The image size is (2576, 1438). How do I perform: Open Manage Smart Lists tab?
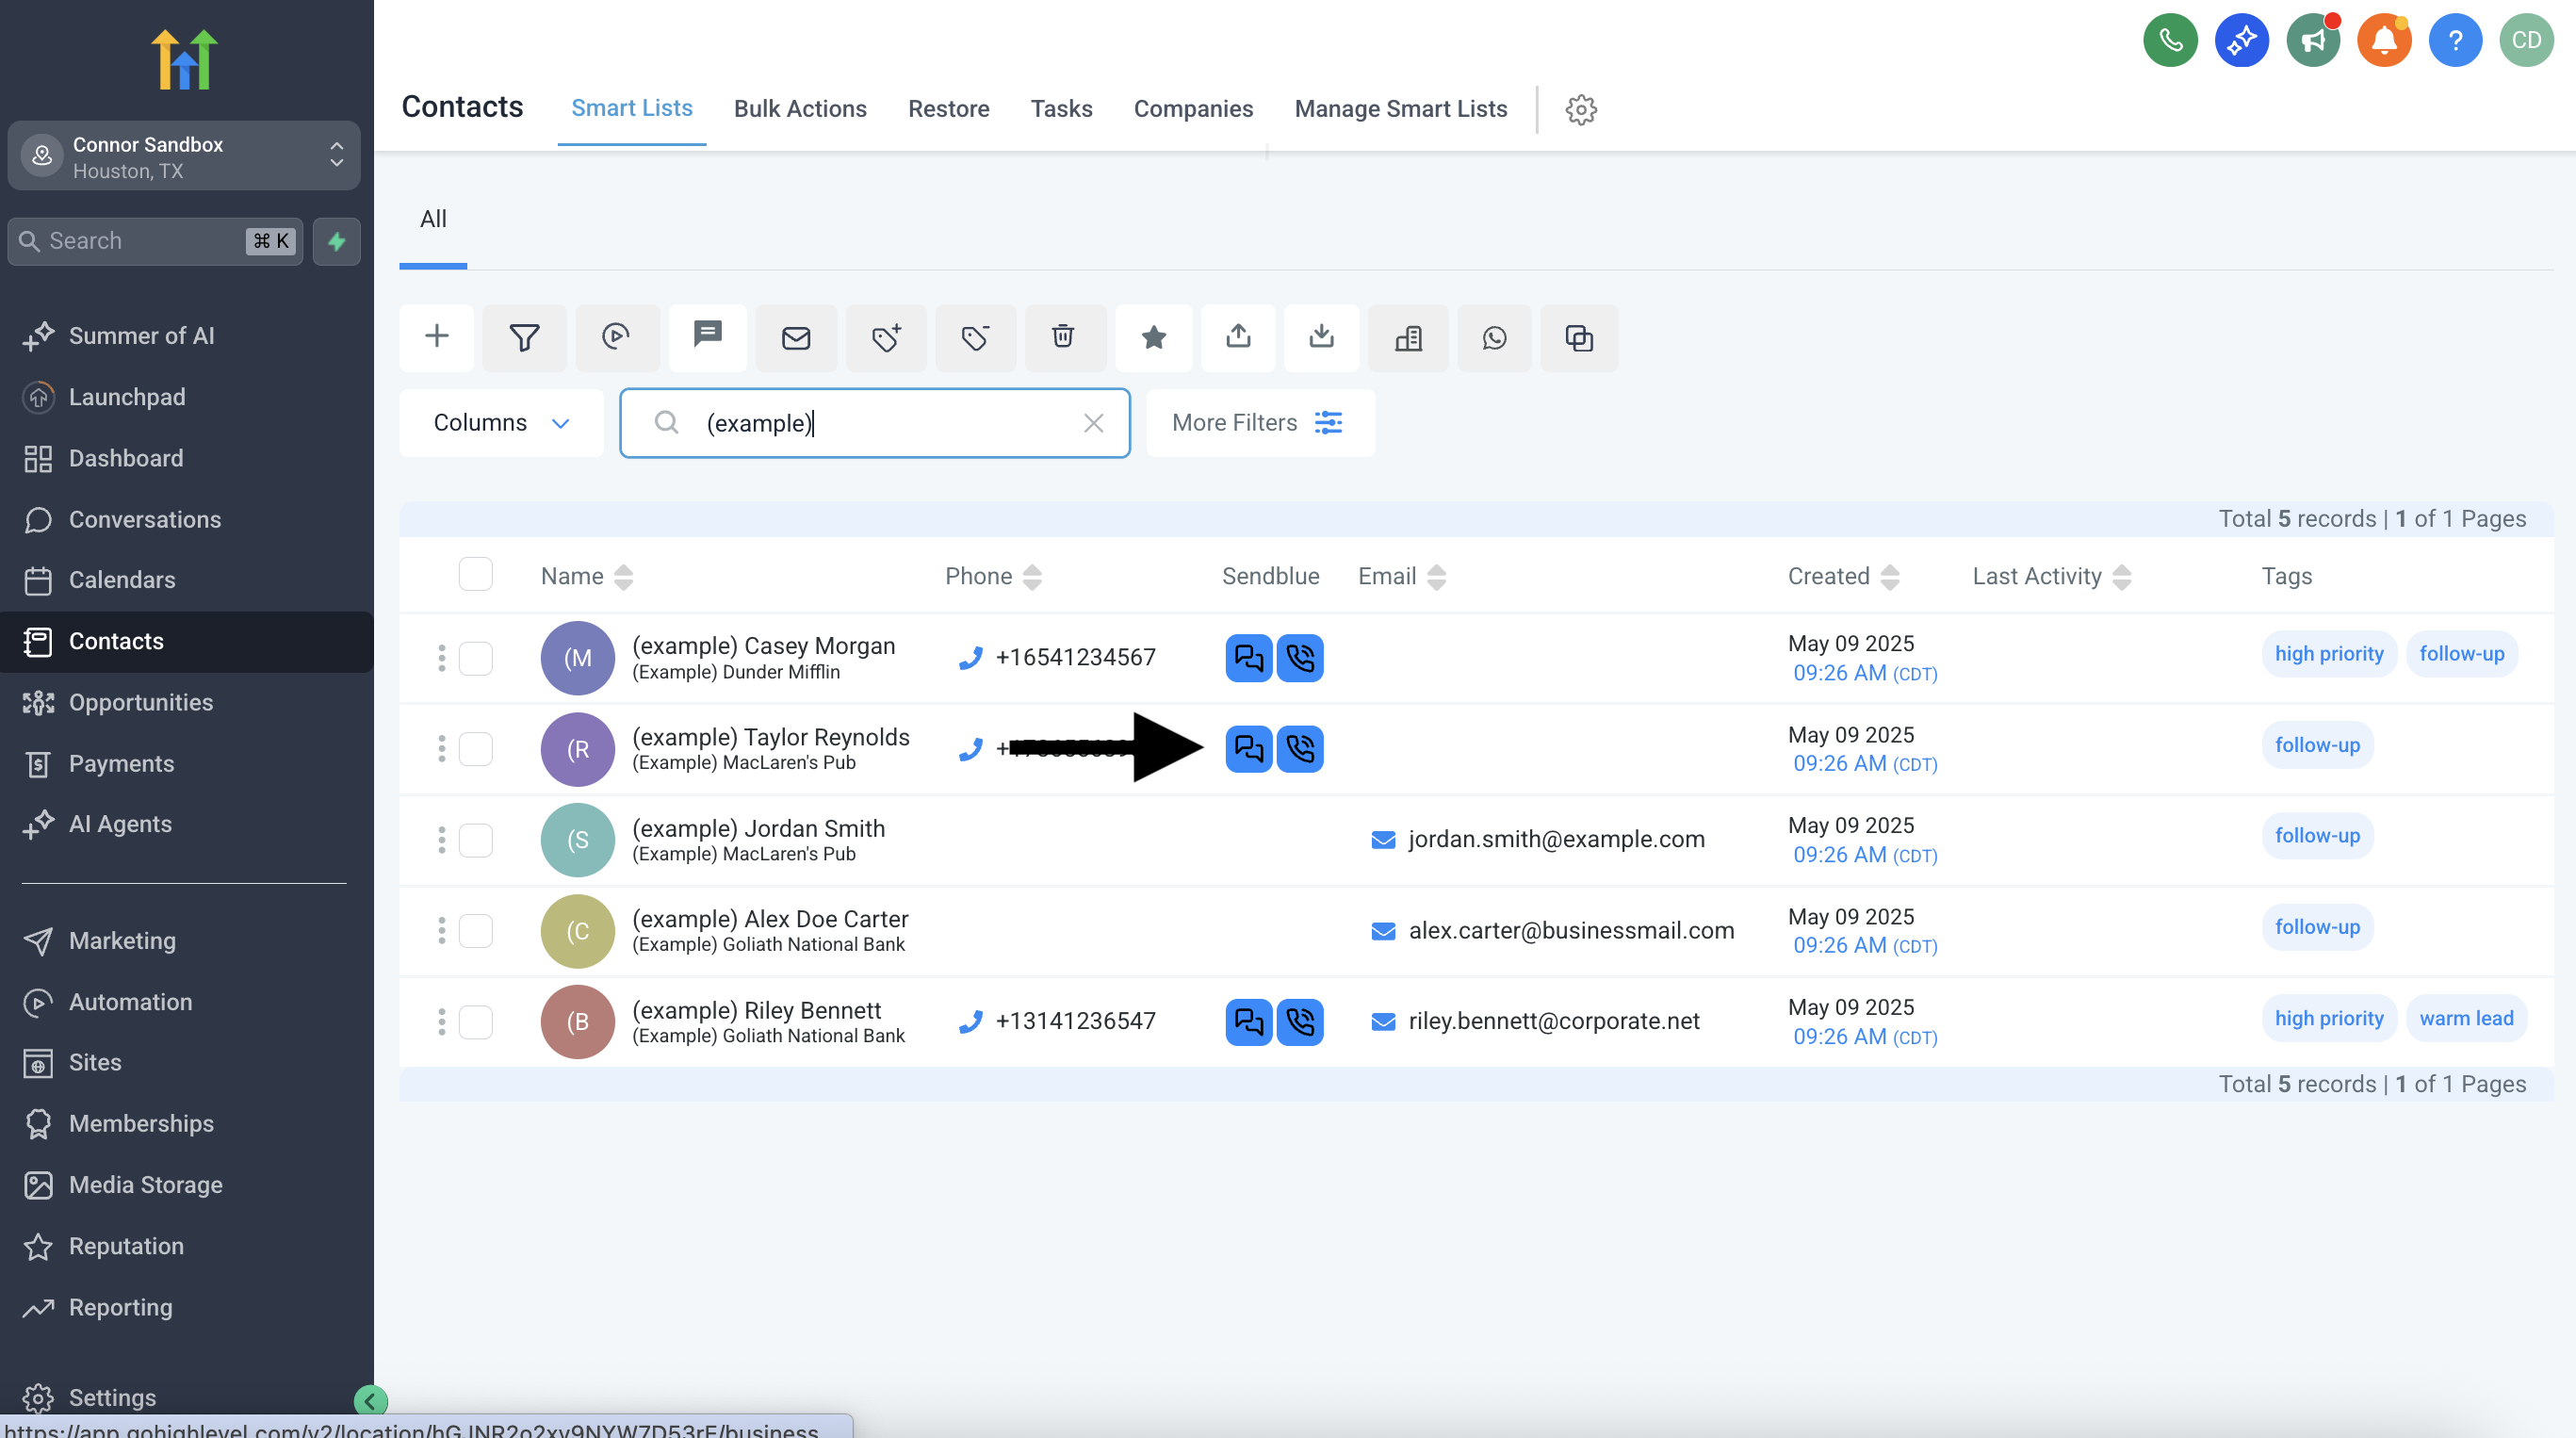1400,109
